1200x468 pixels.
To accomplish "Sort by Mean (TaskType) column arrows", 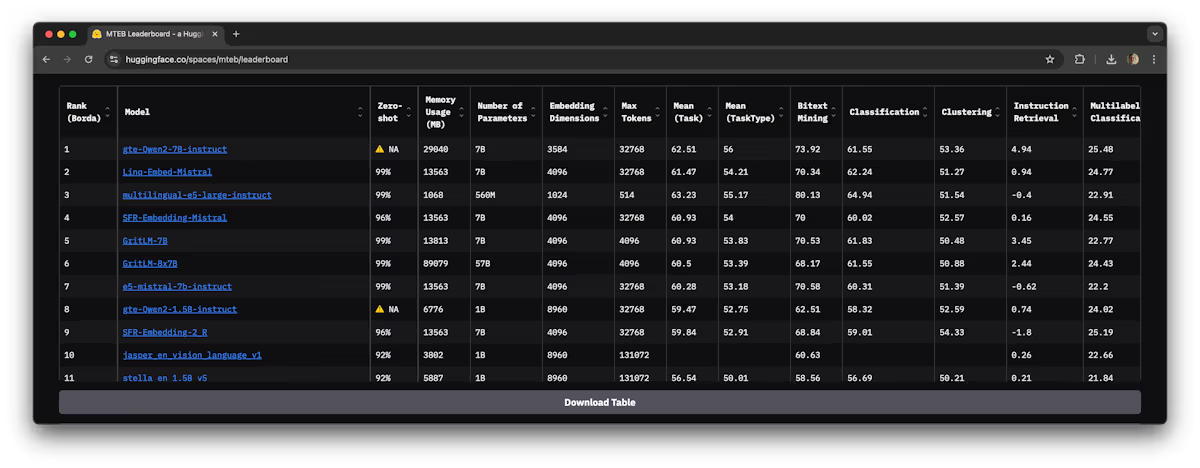I will [x=781, y=112].
